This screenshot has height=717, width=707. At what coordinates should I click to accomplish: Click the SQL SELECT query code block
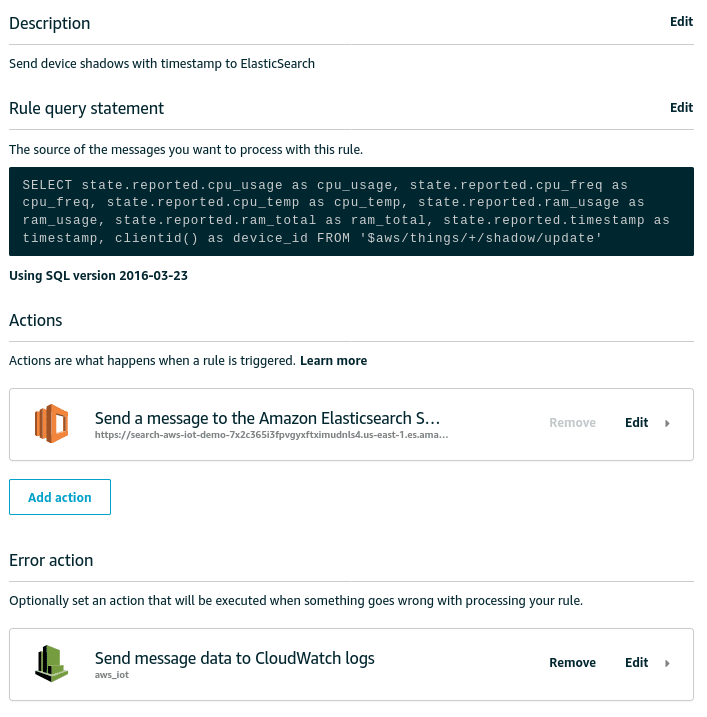coord(351,211)
